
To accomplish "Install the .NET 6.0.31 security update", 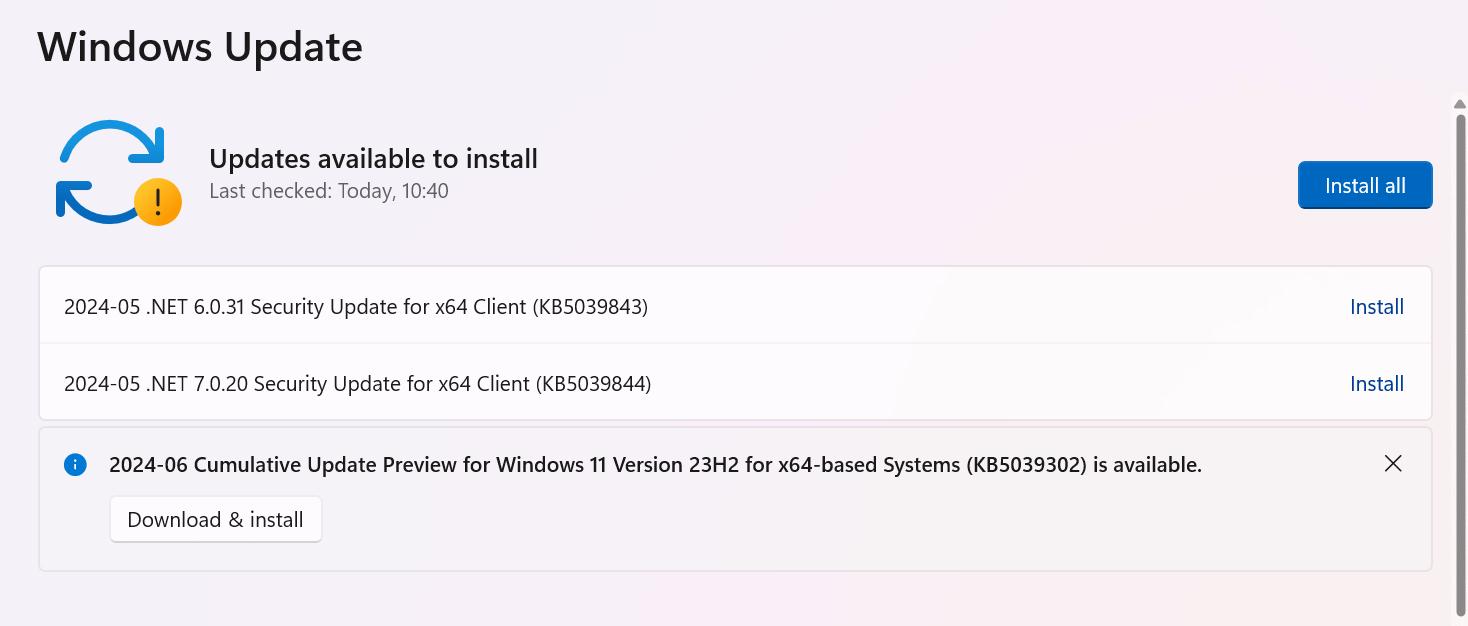I will coord(1377,306).
